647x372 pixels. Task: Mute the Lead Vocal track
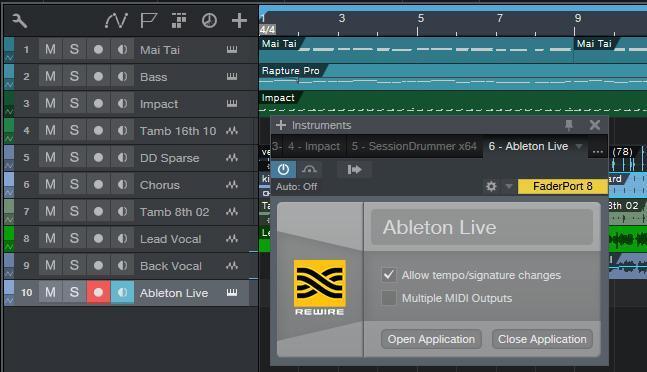pyautogui.click(x=50, y=238)
